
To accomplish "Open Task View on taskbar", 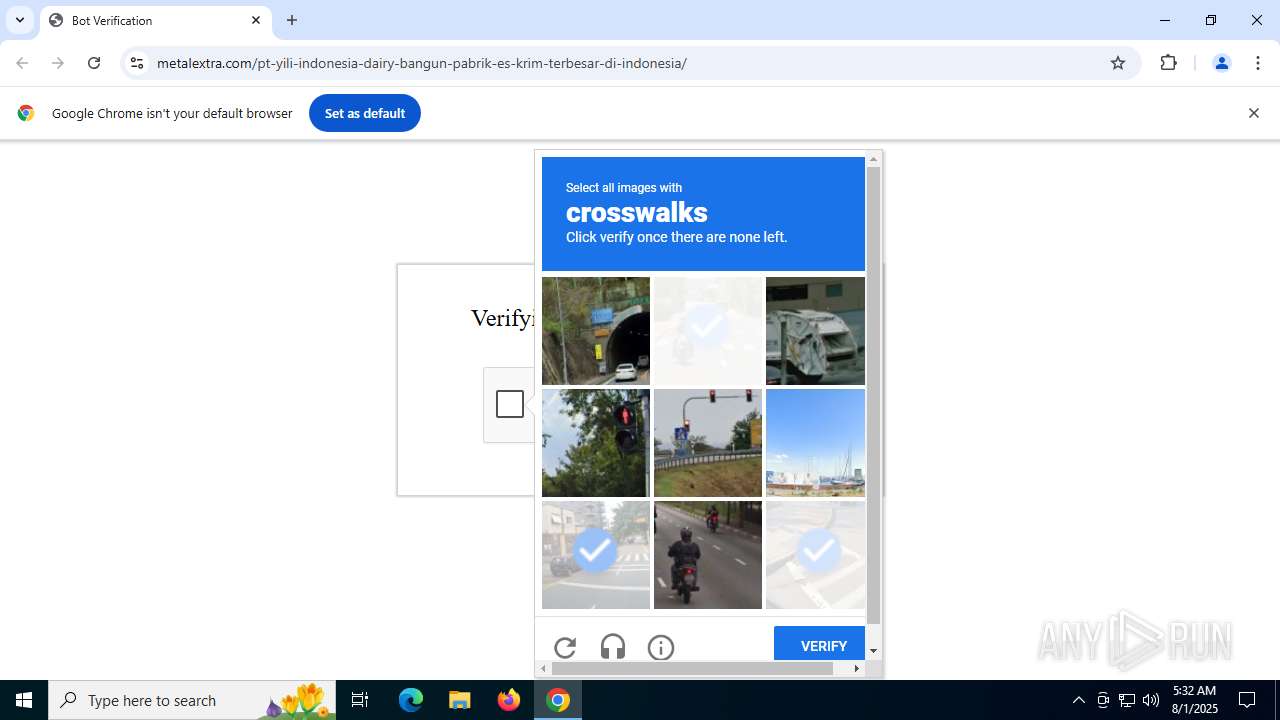I will coord(360,700).
